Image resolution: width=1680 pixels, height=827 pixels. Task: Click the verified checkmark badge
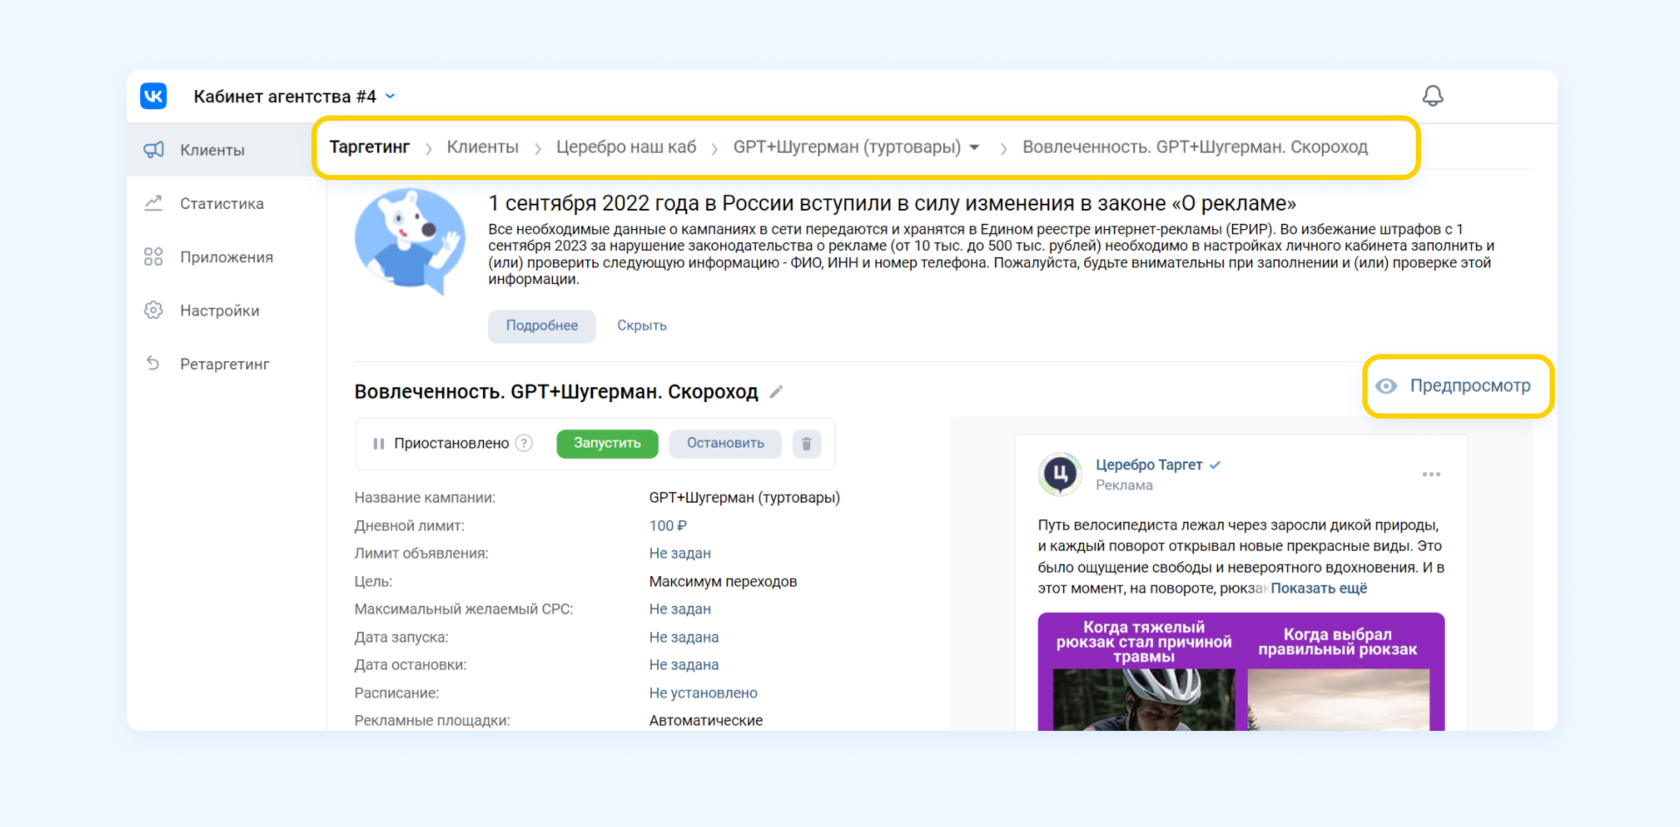click(1215, 465)
